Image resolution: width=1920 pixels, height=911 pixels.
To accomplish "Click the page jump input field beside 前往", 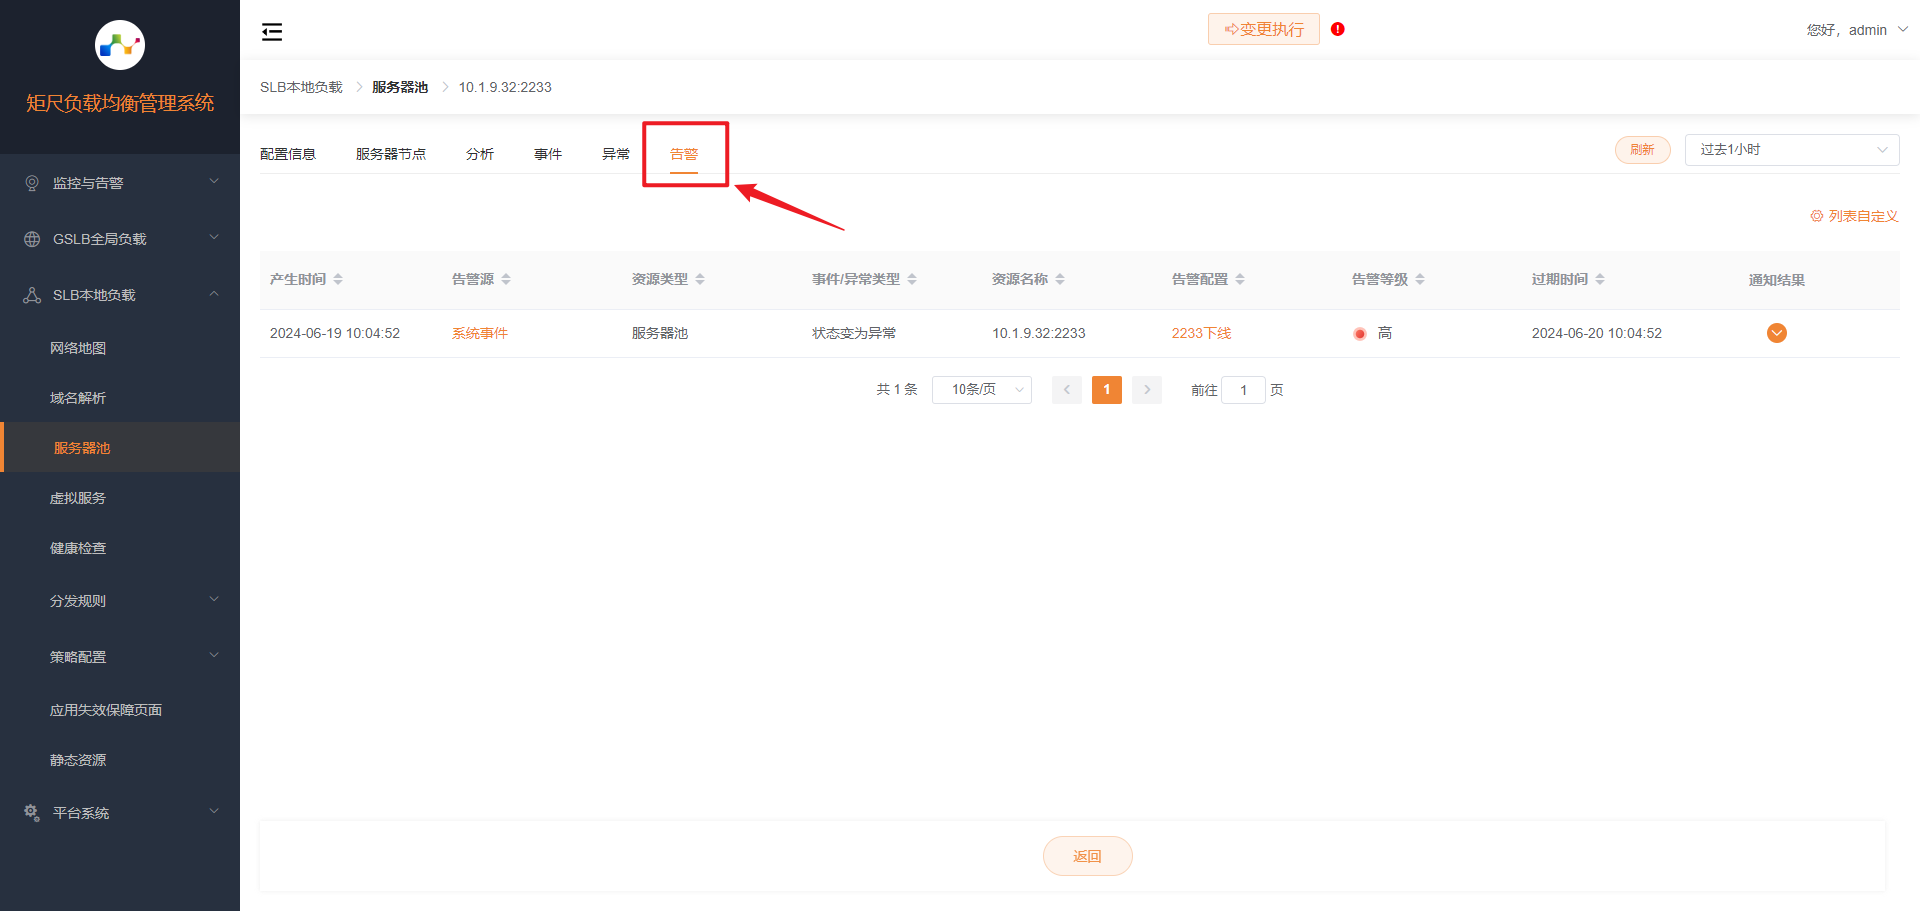I will 1243,390.
